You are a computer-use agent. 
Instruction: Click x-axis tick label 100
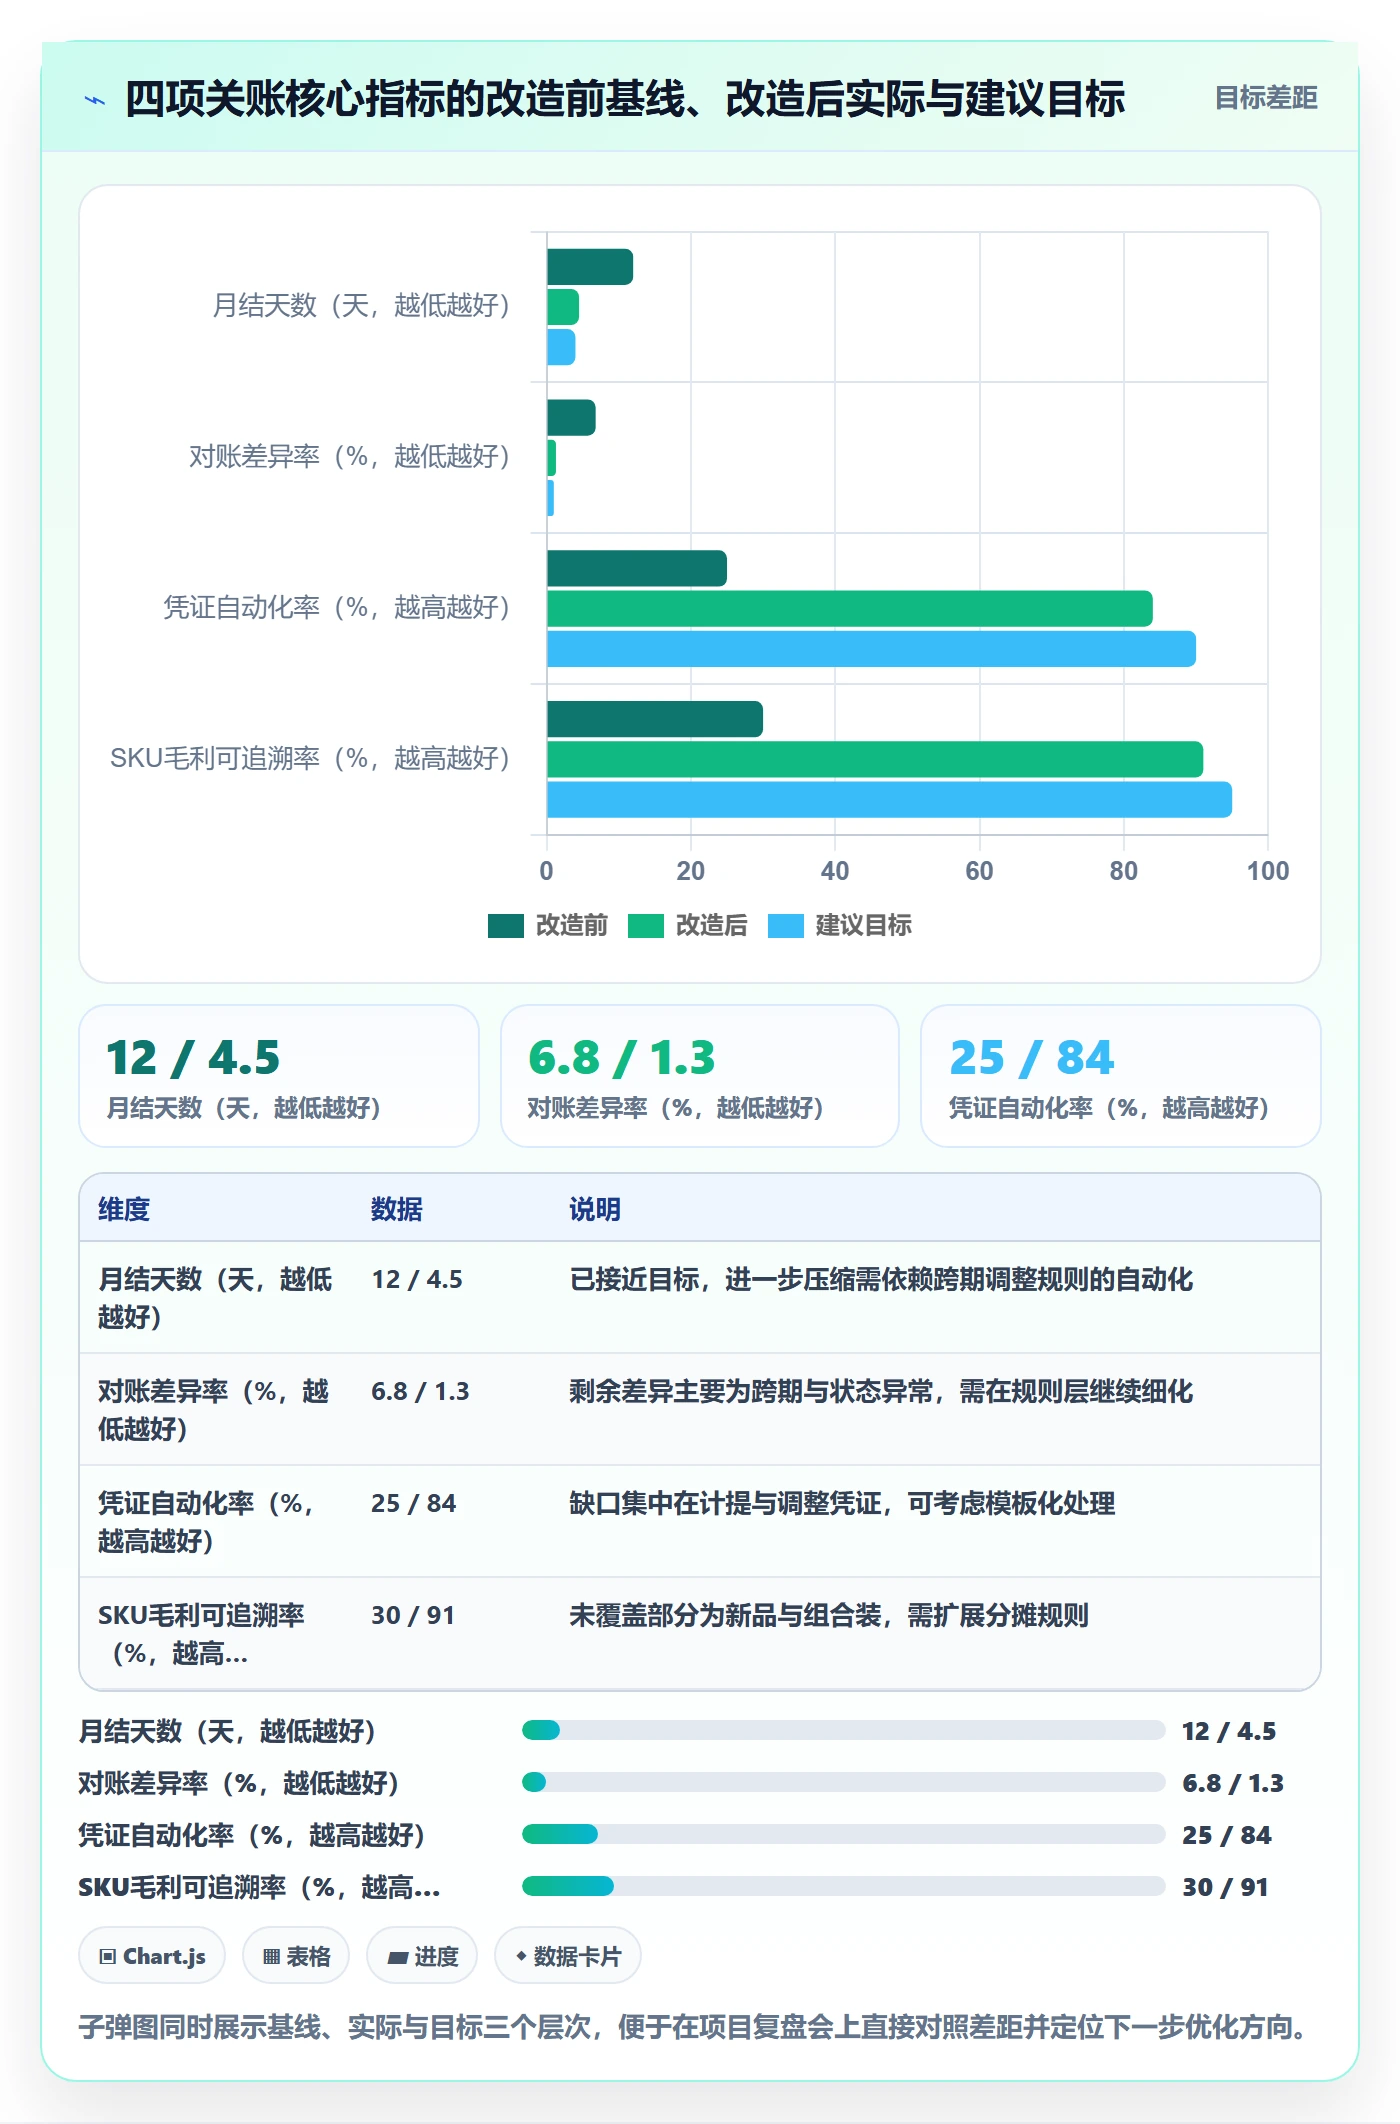[x=1267, y=871]
